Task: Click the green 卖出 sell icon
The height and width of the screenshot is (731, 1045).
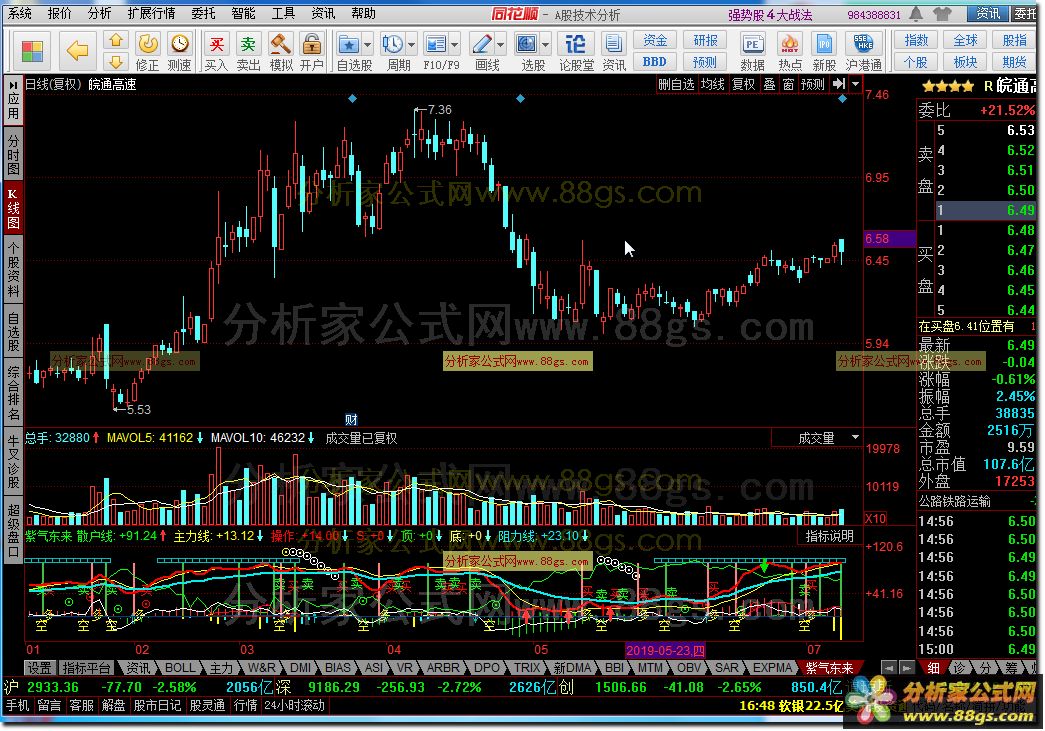Action: (x=248, y=45)
